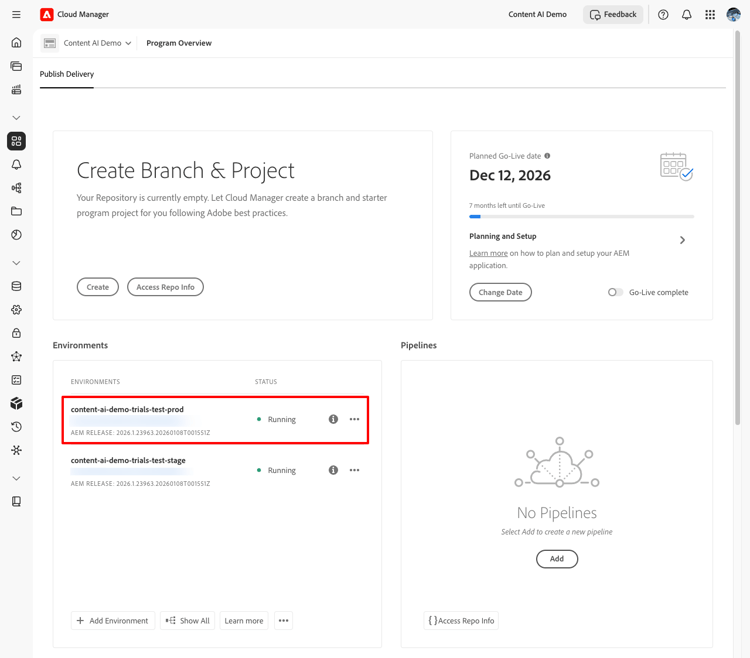Open the history clock sidebar icon
Screen dimensions: 750x658
tap(16, 427)
